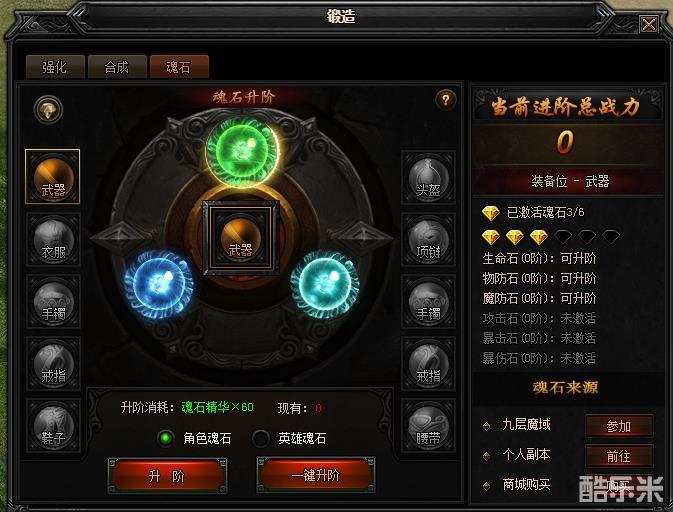The image size is (673, 512).
Task: Click 参加 for 九层魔域
Action: coord(619,426)
